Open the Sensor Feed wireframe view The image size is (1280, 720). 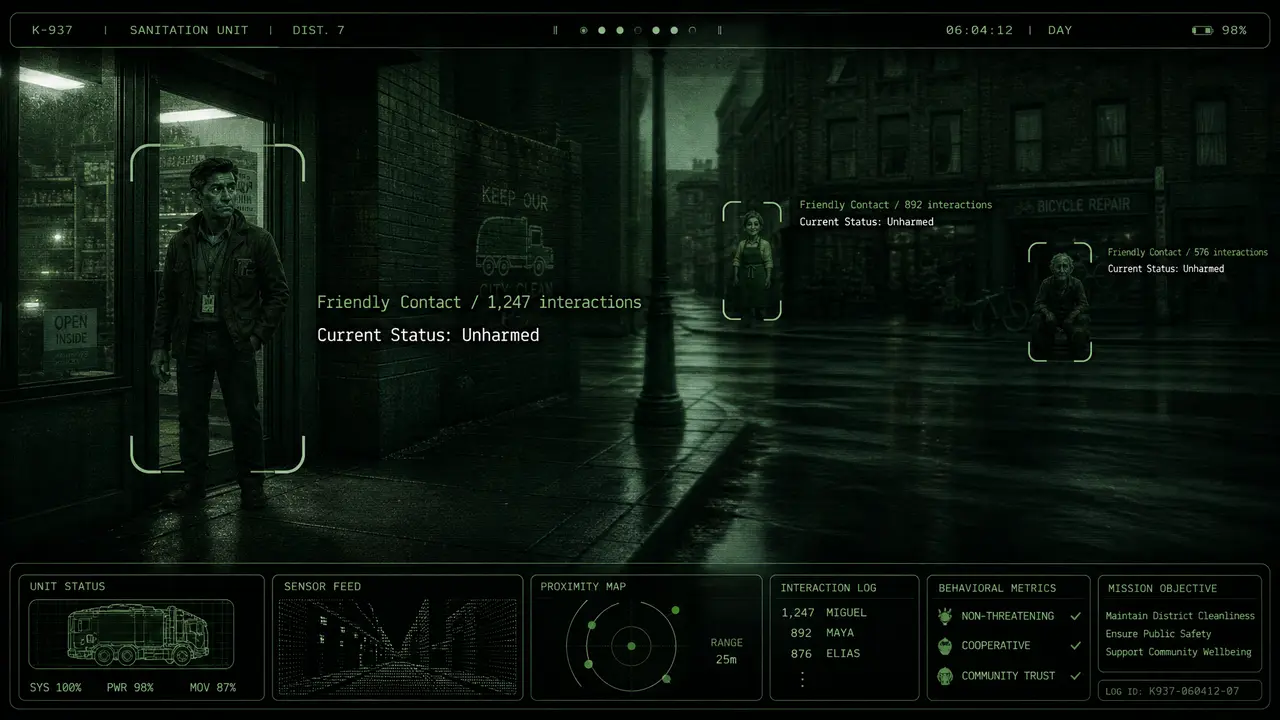[397, 647]
